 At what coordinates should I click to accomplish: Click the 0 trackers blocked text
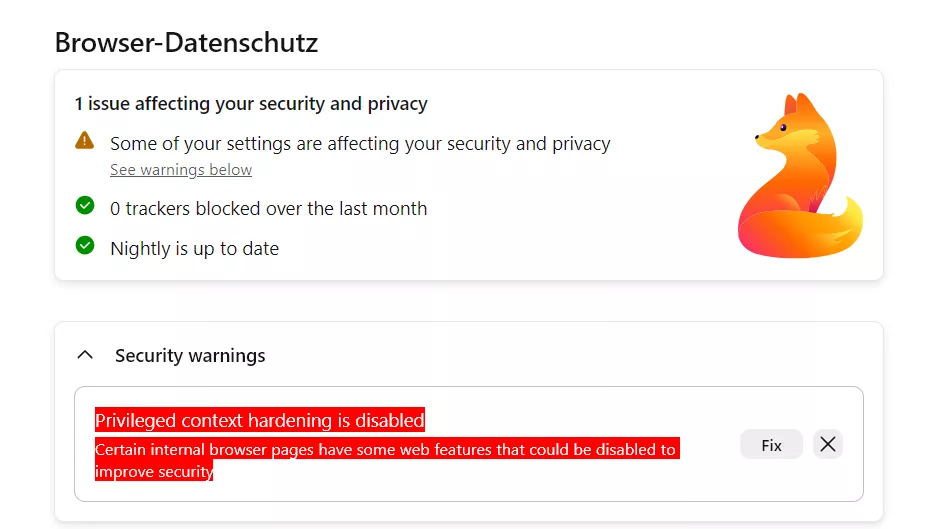pos(268,209)
